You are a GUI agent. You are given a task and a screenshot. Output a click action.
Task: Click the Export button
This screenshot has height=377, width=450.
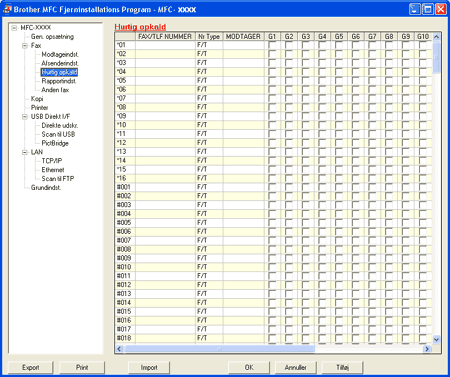pos(30,367)
